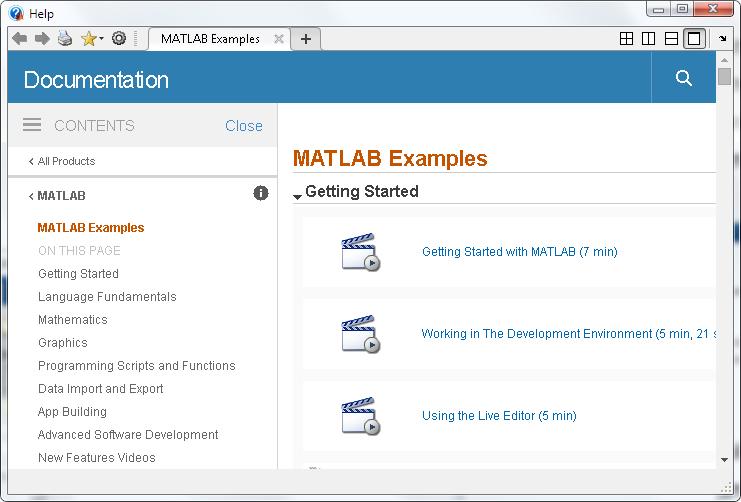Close the MATLAB Examples tab
Viewport: 741px width, 502px height.
point(279,39)
